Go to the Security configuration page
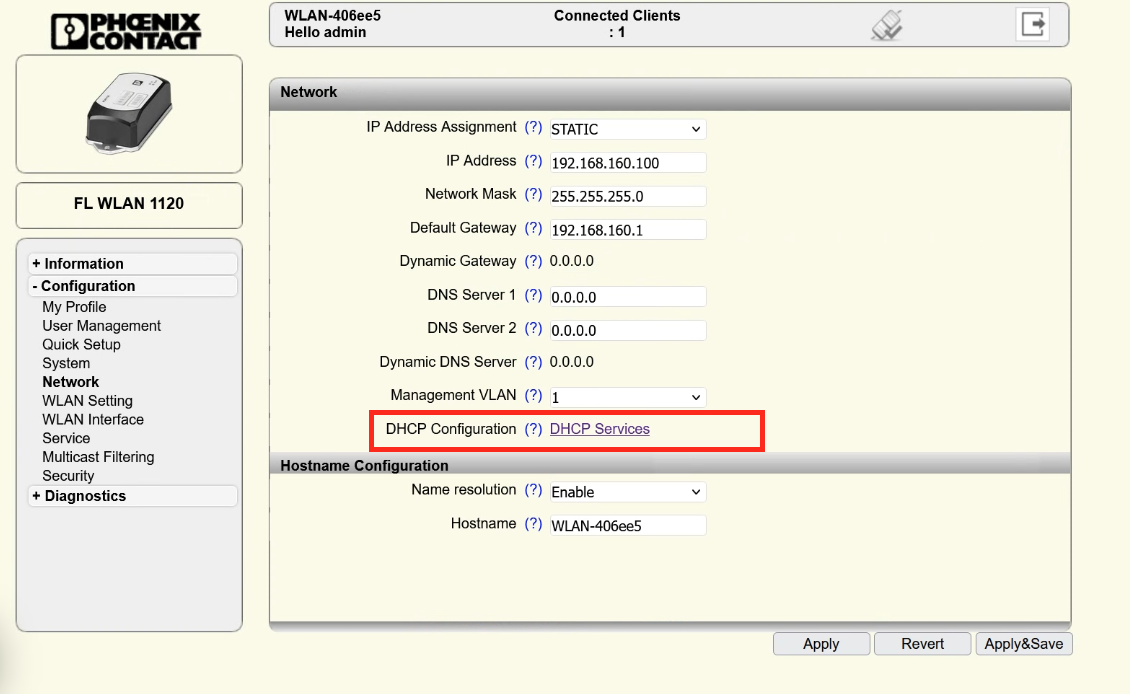This screenshot has height=694, width=1130. tap(68, 476)
